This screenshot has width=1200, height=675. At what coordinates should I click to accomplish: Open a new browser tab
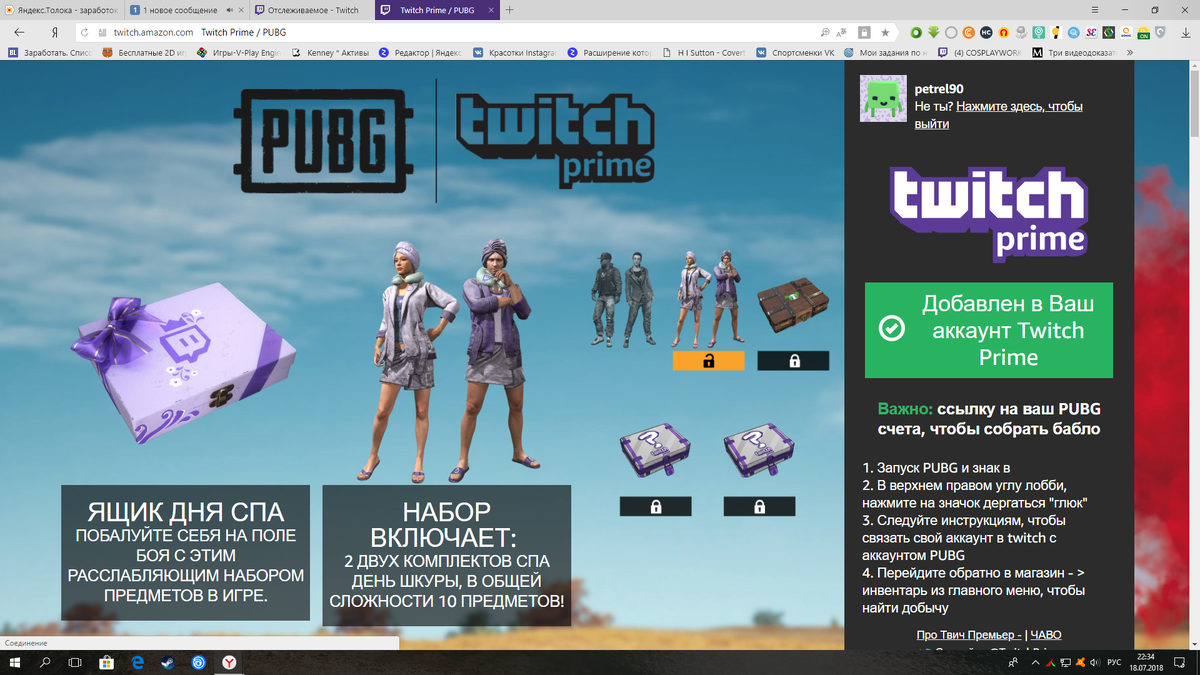pos(509,10)
